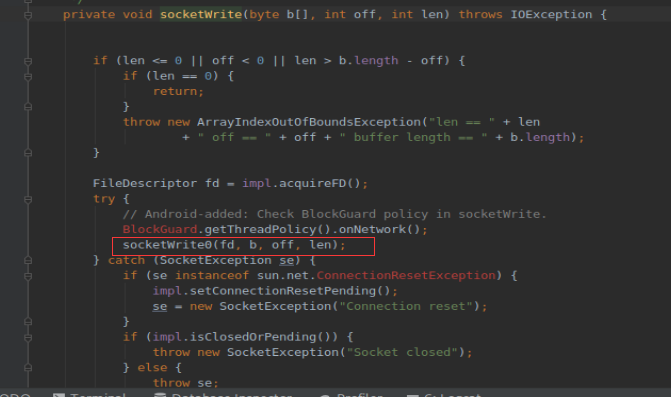Viewport: 671px width, 397px height.
Task: Click the fold end marker after 'return;' block
Action: 28,107
